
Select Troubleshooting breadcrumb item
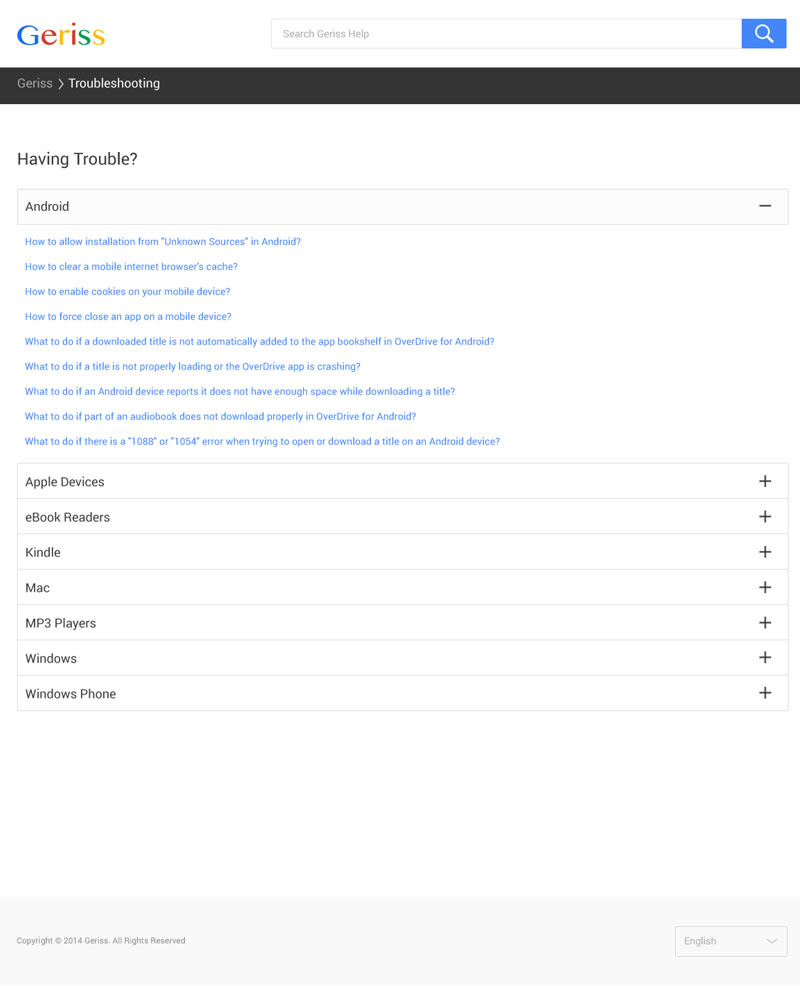click(114, 84)
